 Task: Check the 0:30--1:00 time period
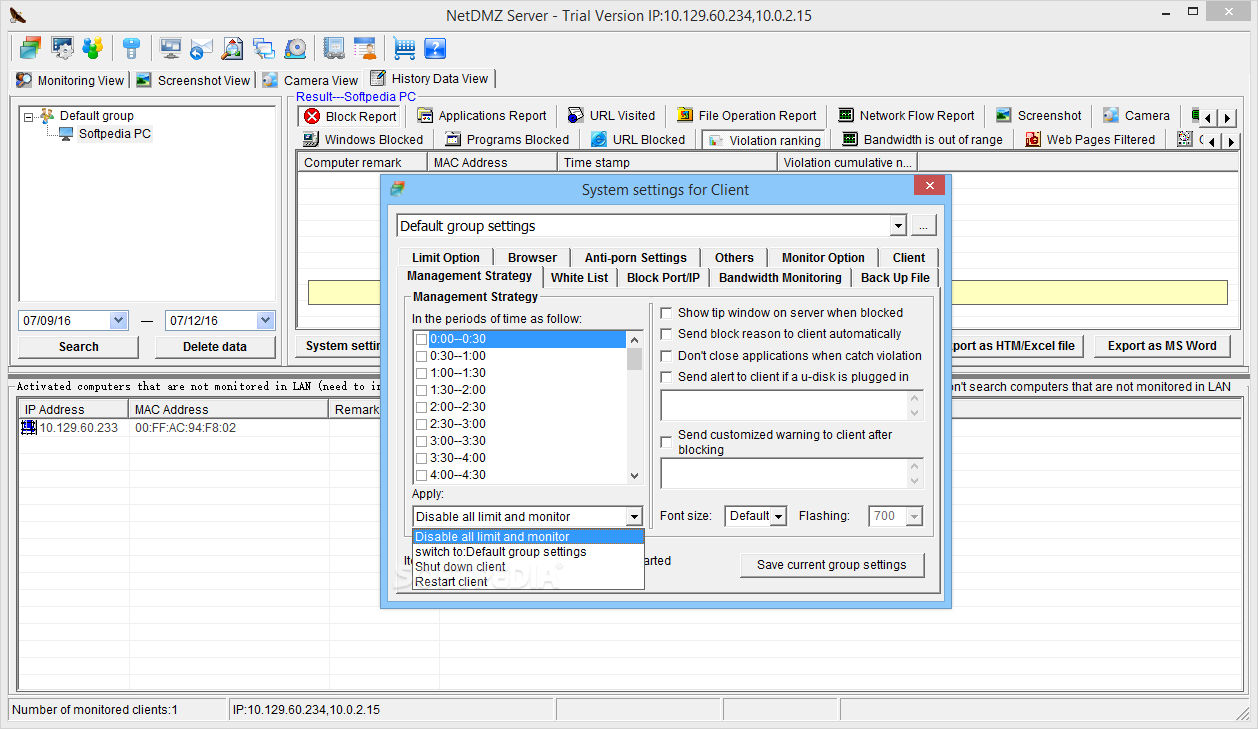click(422, 356)
